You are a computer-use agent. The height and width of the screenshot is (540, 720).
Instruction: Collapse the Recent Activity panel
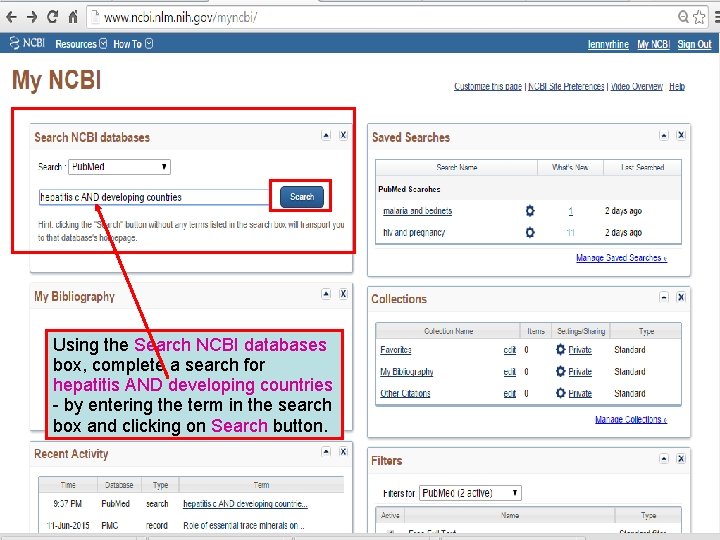pyautogui.click(x=326, y=452)
